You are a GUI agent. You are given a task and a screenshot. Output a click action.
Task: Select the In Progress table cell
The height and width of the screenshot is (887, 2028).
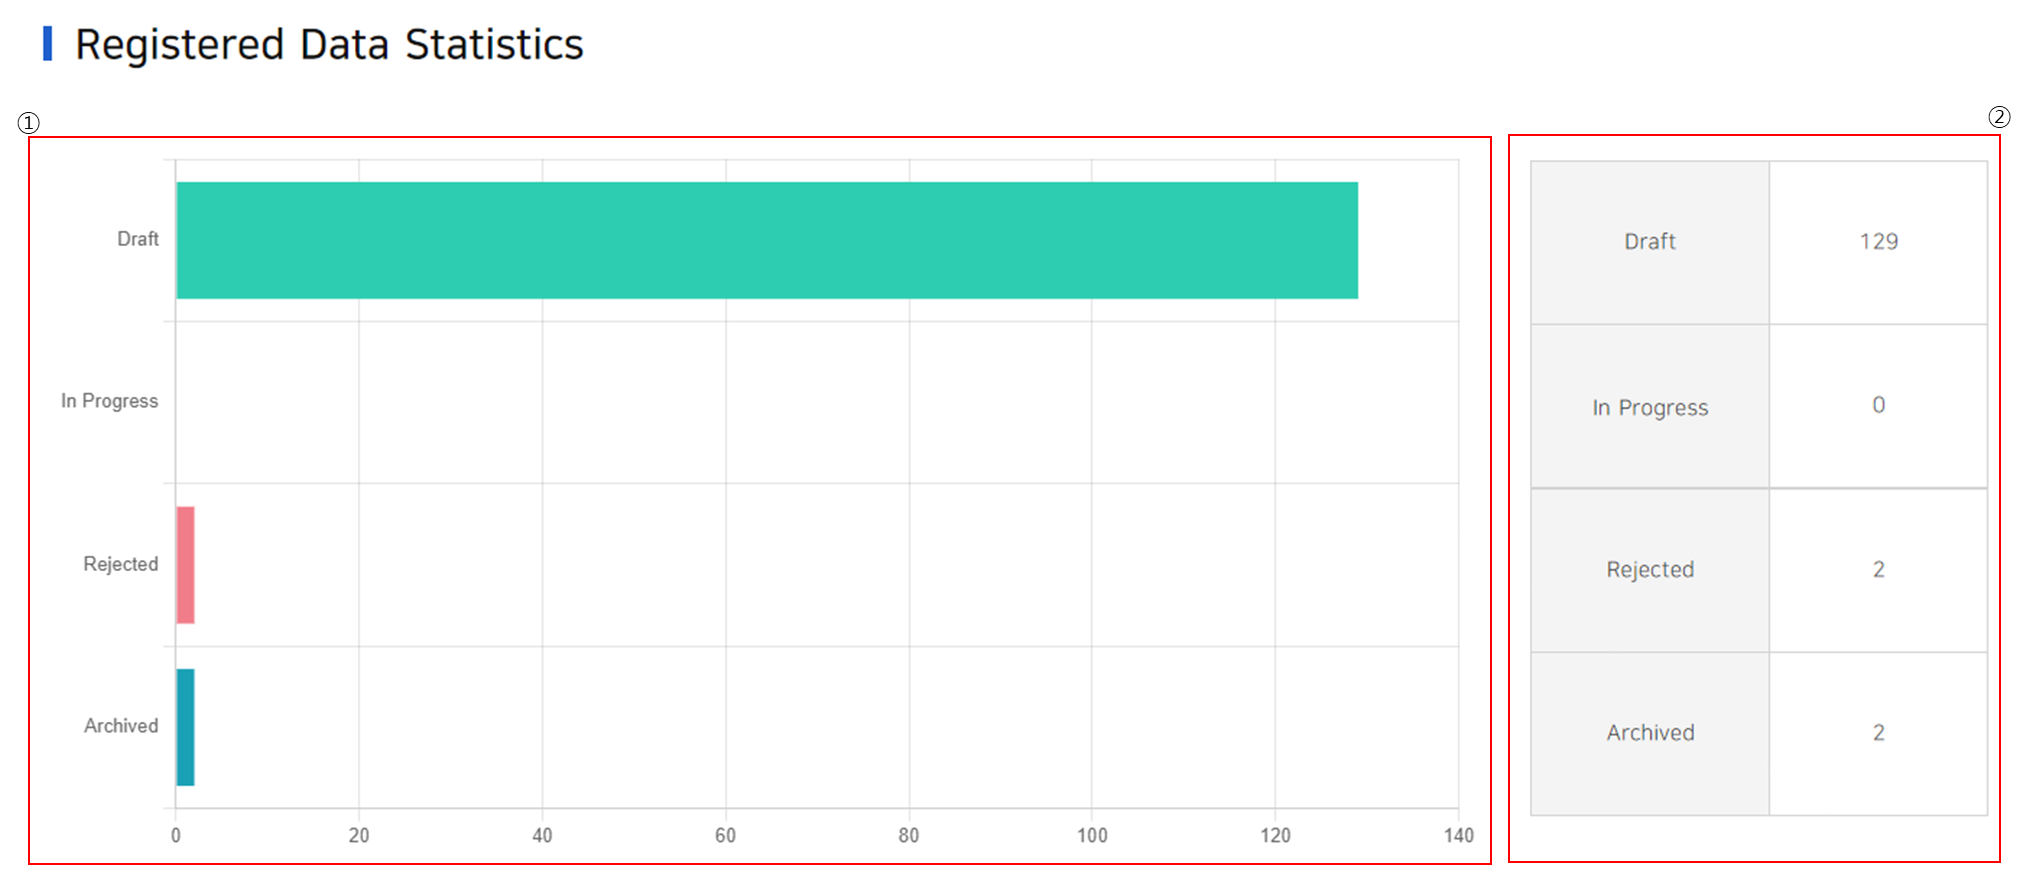[x=1649, y=407]
